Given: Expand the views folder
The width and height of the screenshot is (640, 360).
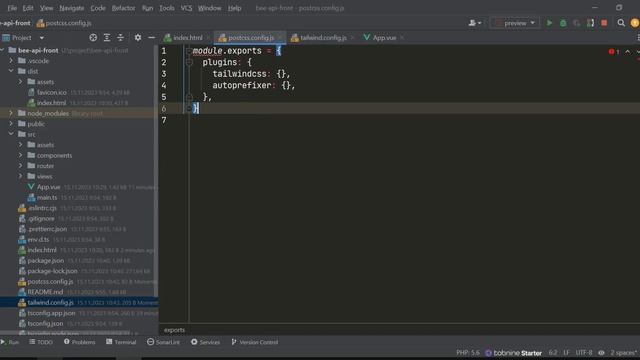Looking at the screenshot, I should point(20,176).
